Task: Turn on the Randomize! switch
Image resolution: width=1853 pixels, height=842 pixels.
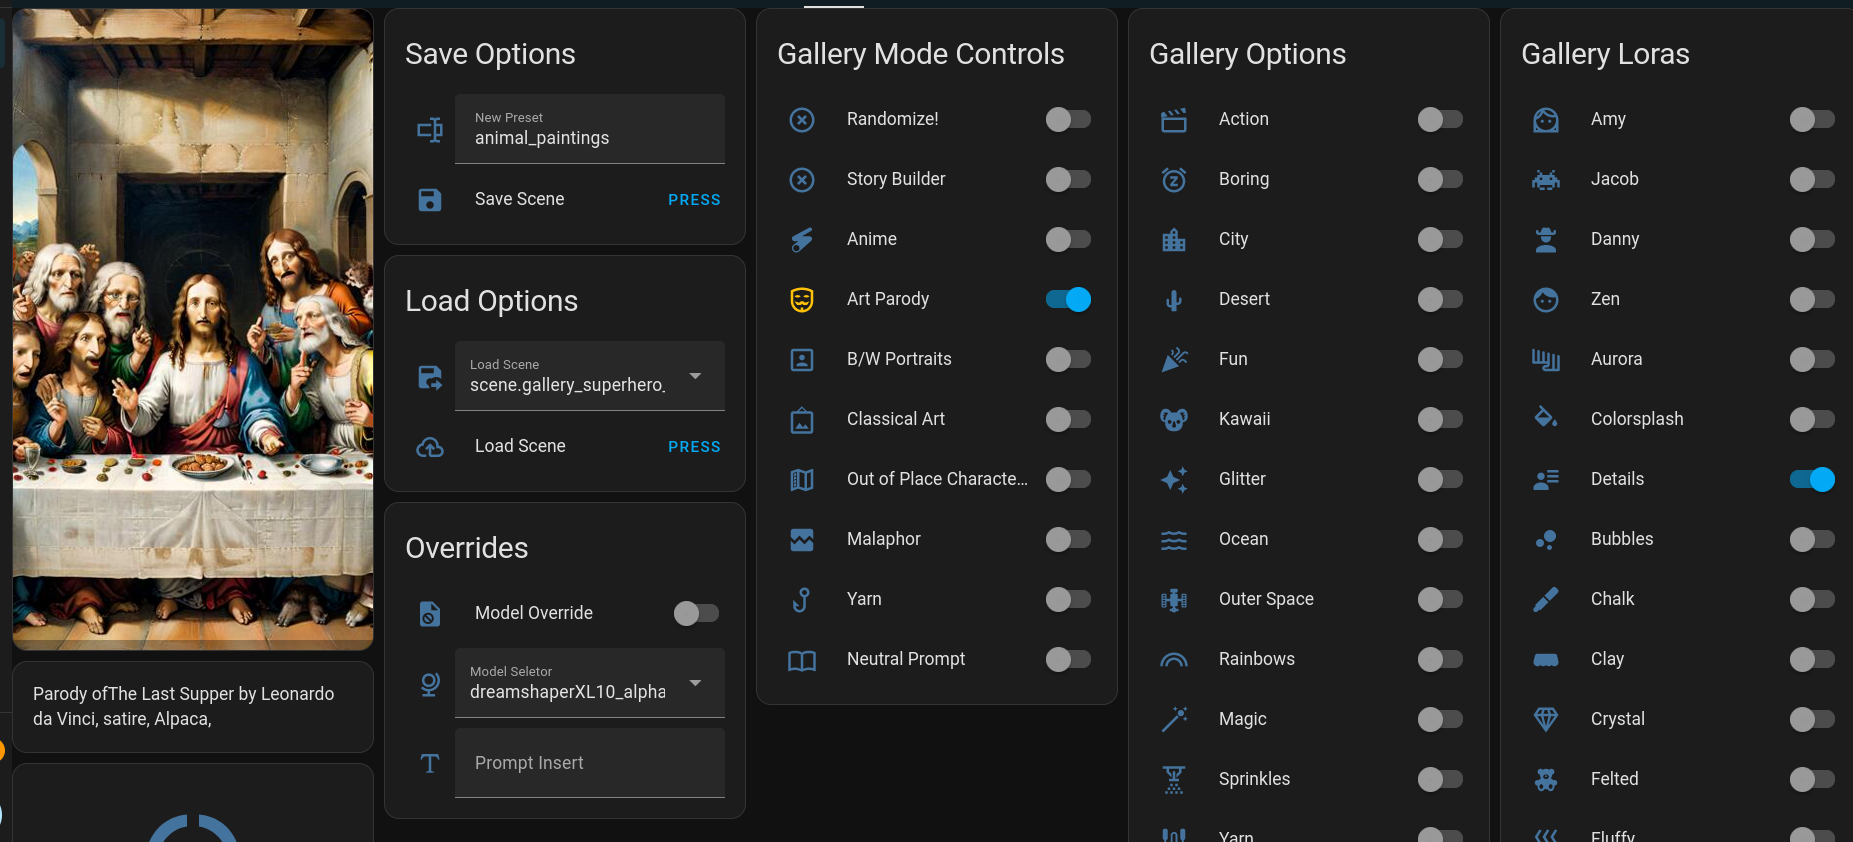Action: tap(1068, 119)
